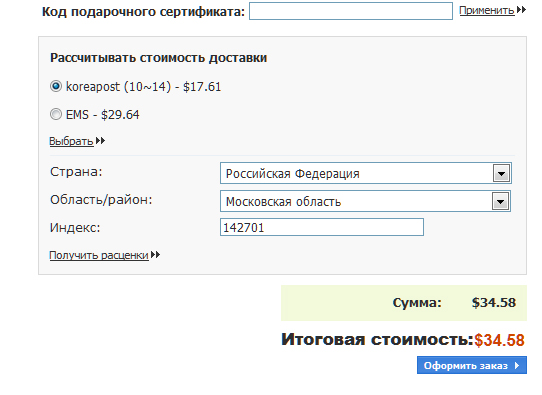This screenshot has width=542, height=395.
Task: Click the Оформить заказ button
Action: coord(472,365)
